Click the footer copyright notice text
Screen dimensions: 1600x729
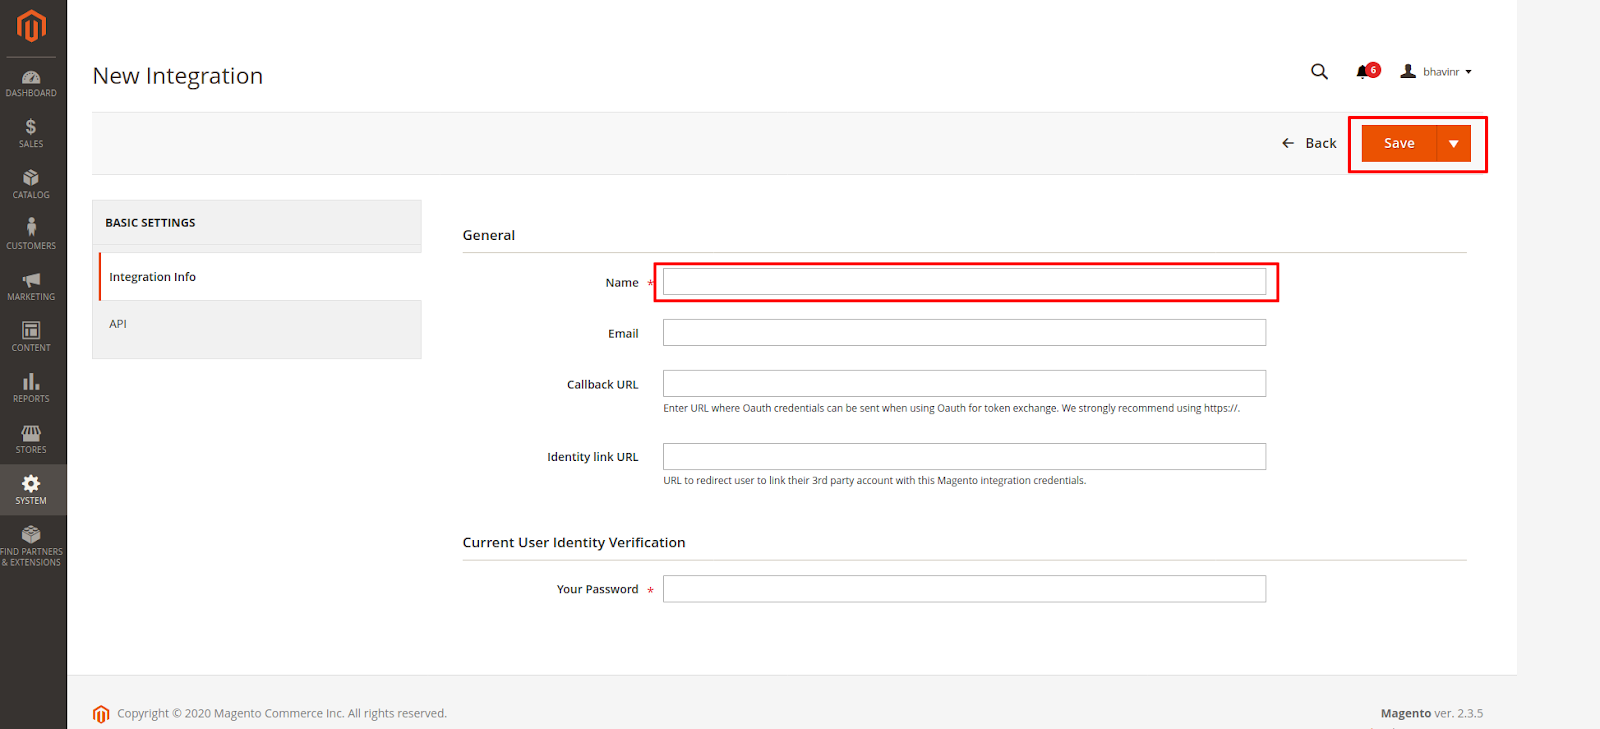coord(282,713)
